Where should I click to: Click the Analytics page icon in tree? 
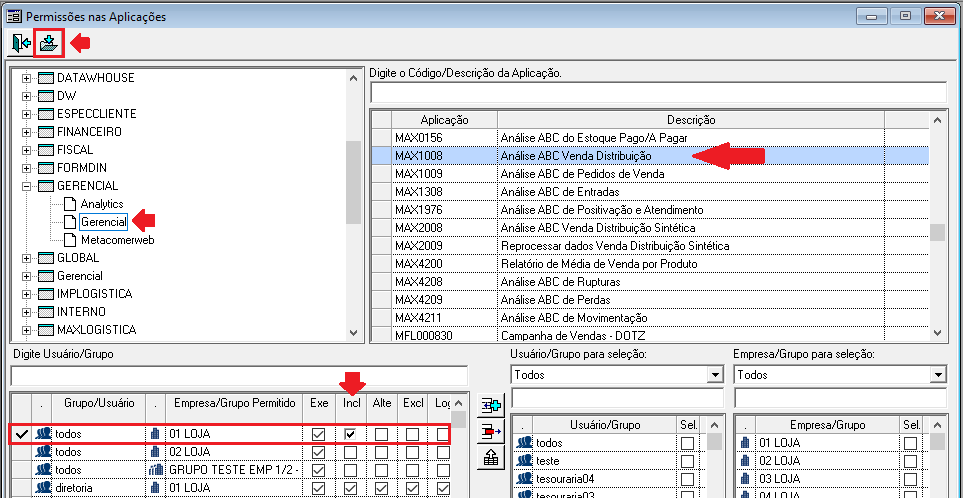tap(71, 203)
